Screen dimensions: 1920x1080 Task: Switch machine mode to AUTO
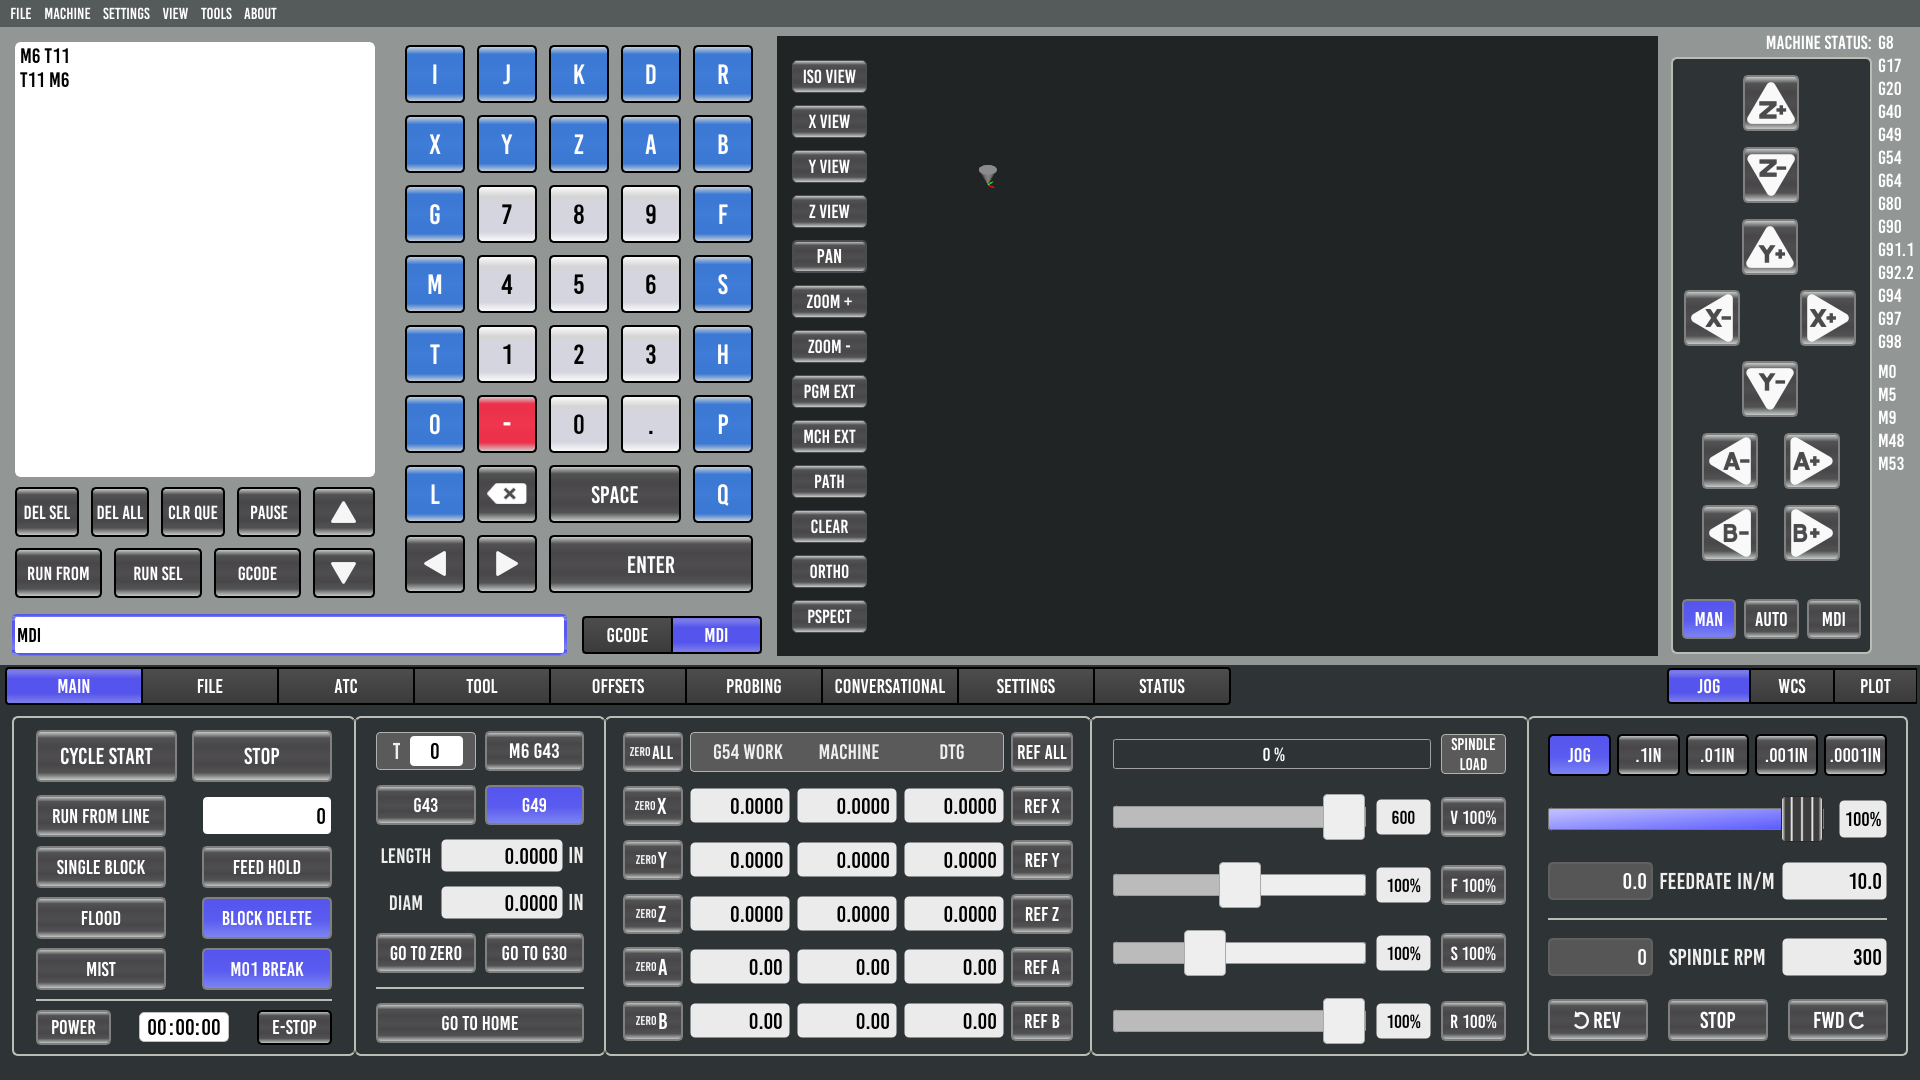pos(1770,619)
